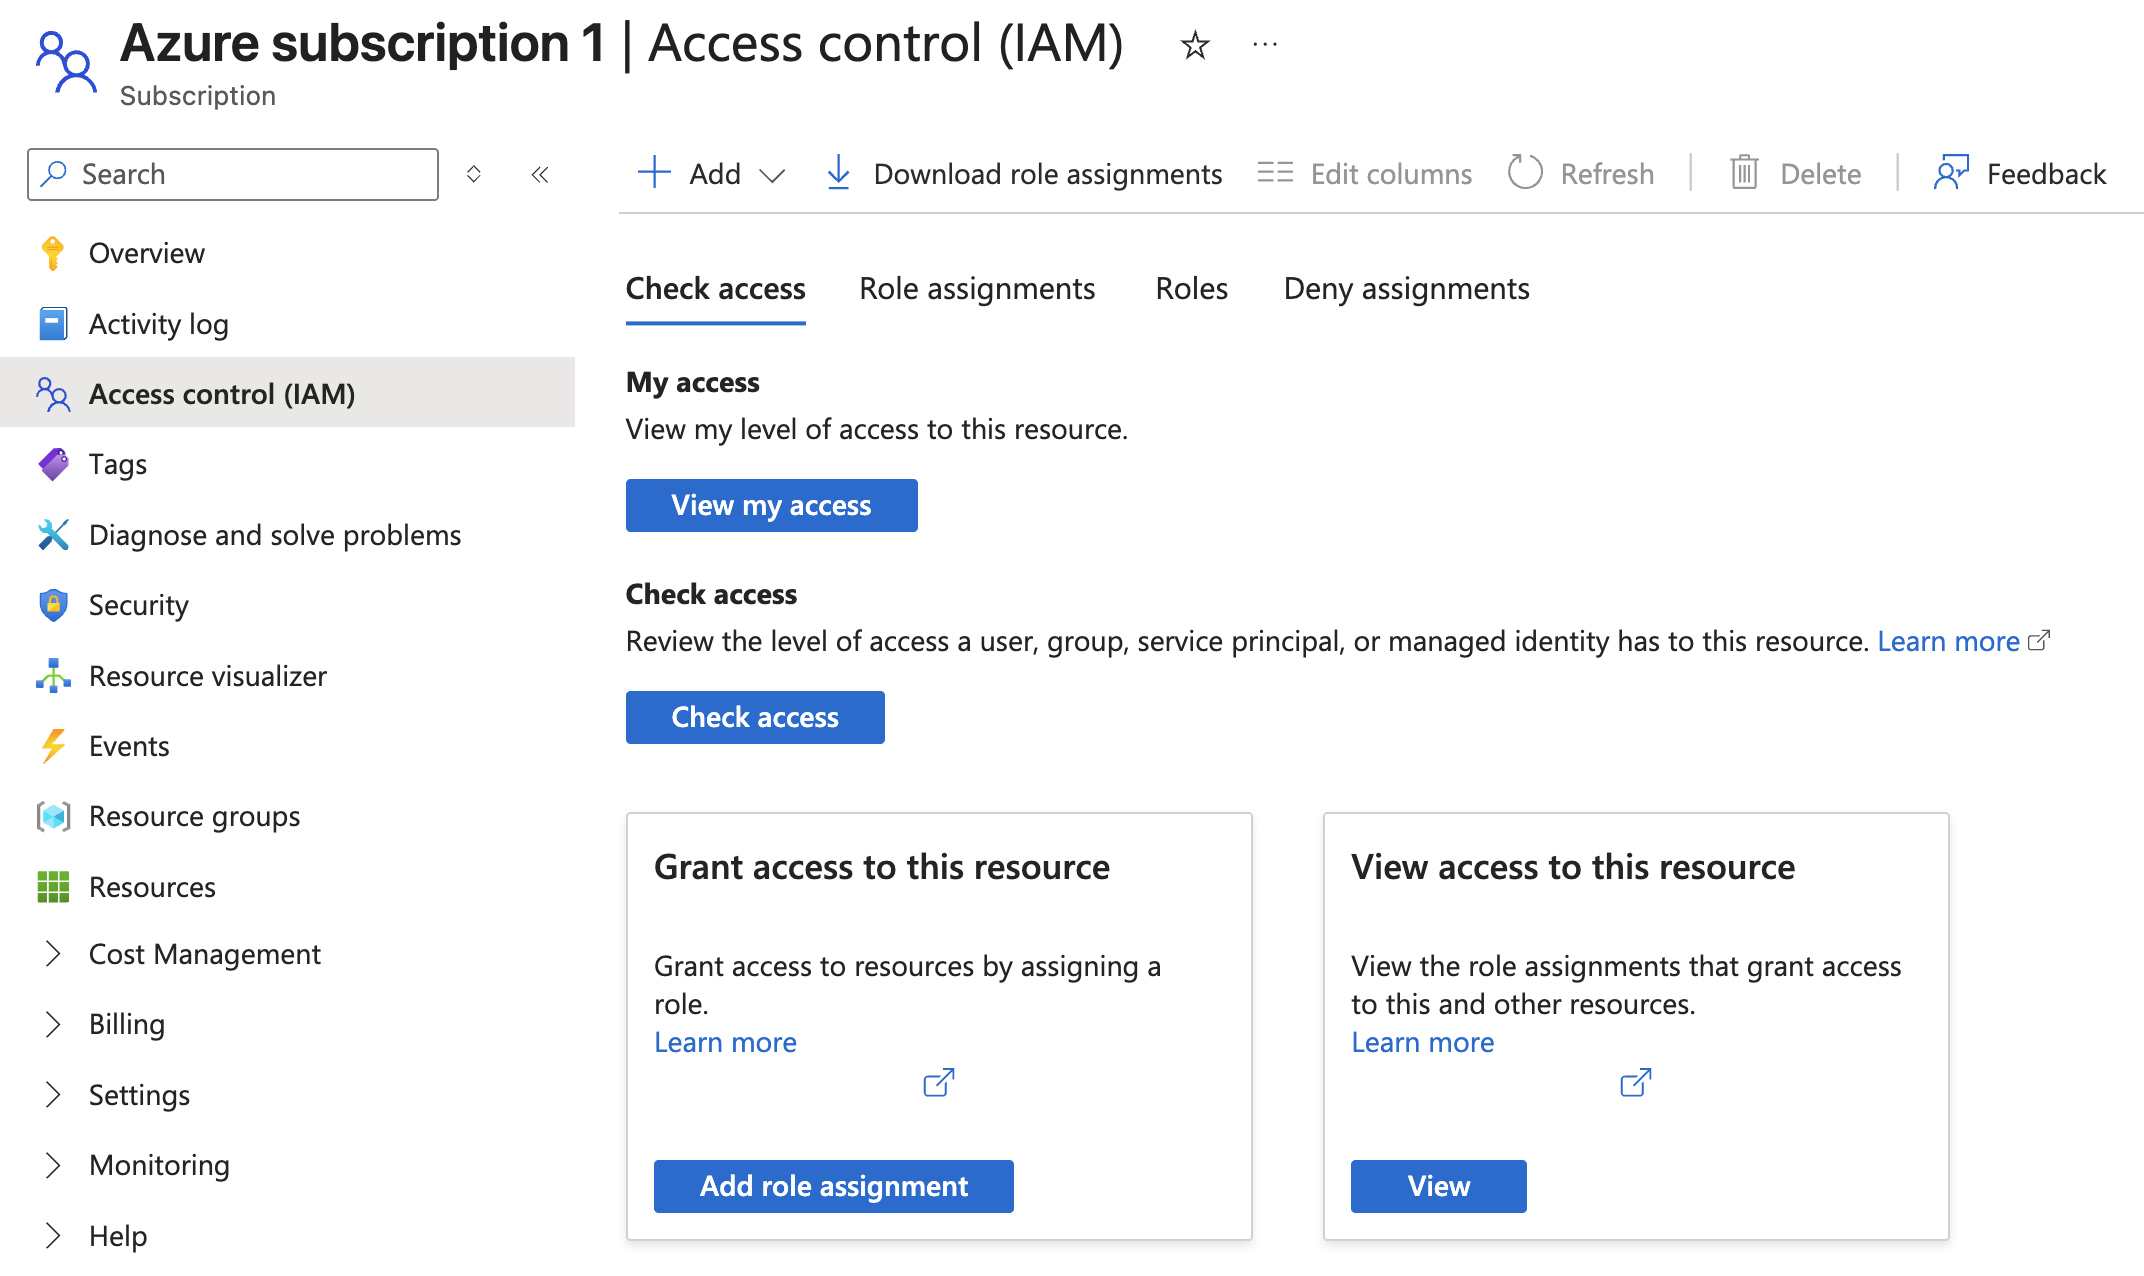Click the "Grant access to this resource" heading

pos(882,867)
